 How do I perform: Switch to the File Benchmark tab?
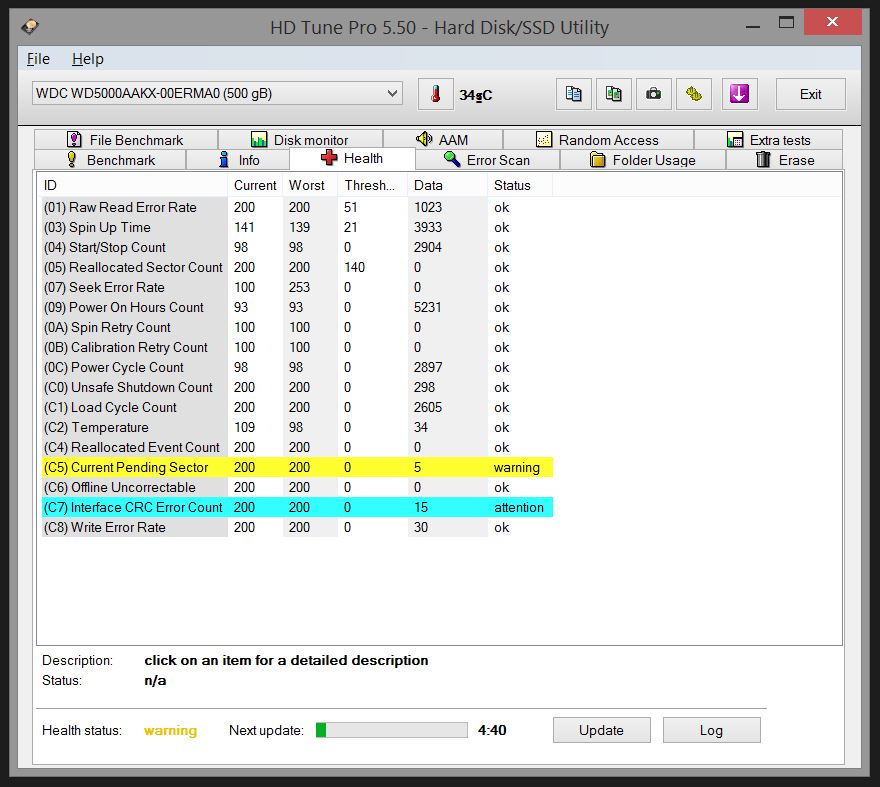point(126,139)
